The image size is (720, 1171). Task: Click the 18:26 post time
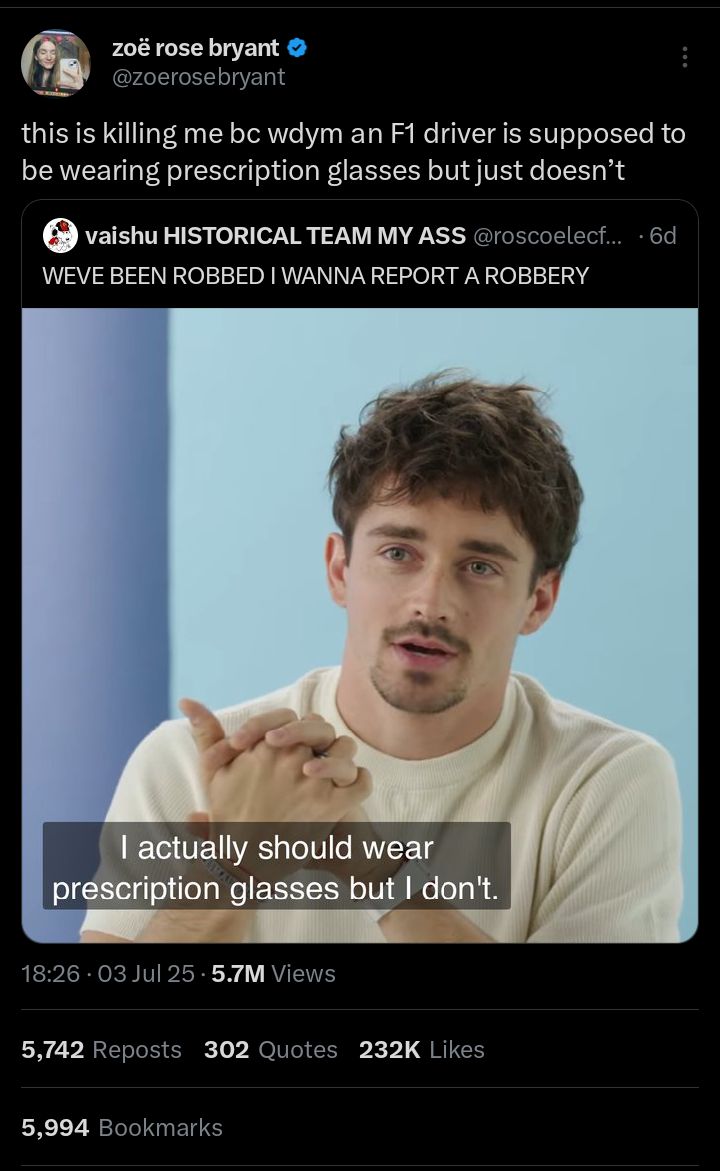[x=51, y=974]
